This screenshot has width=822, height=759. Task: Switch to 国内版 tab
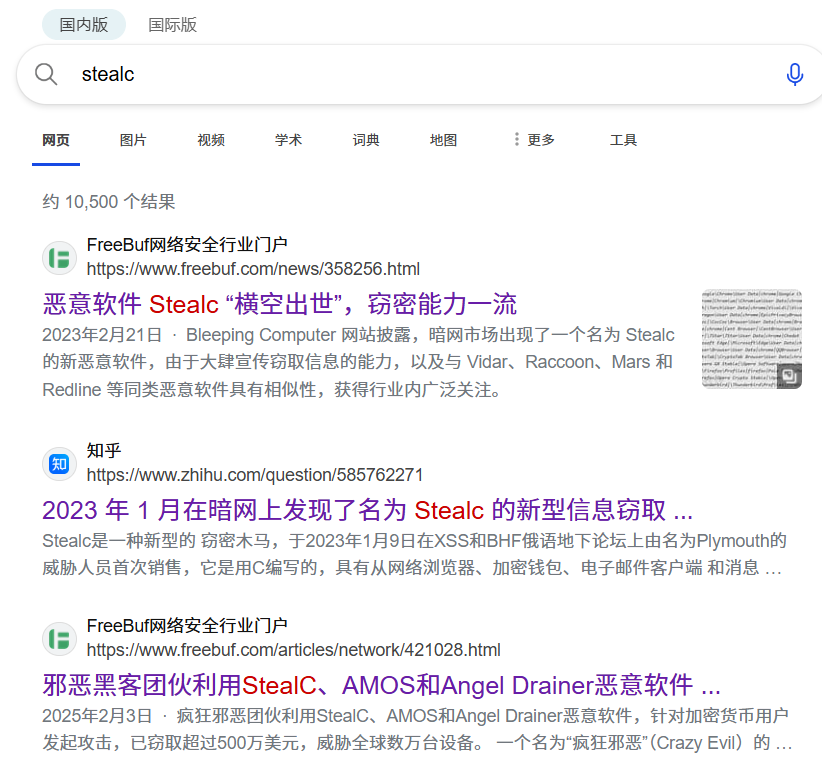click(x=84, y=25)
